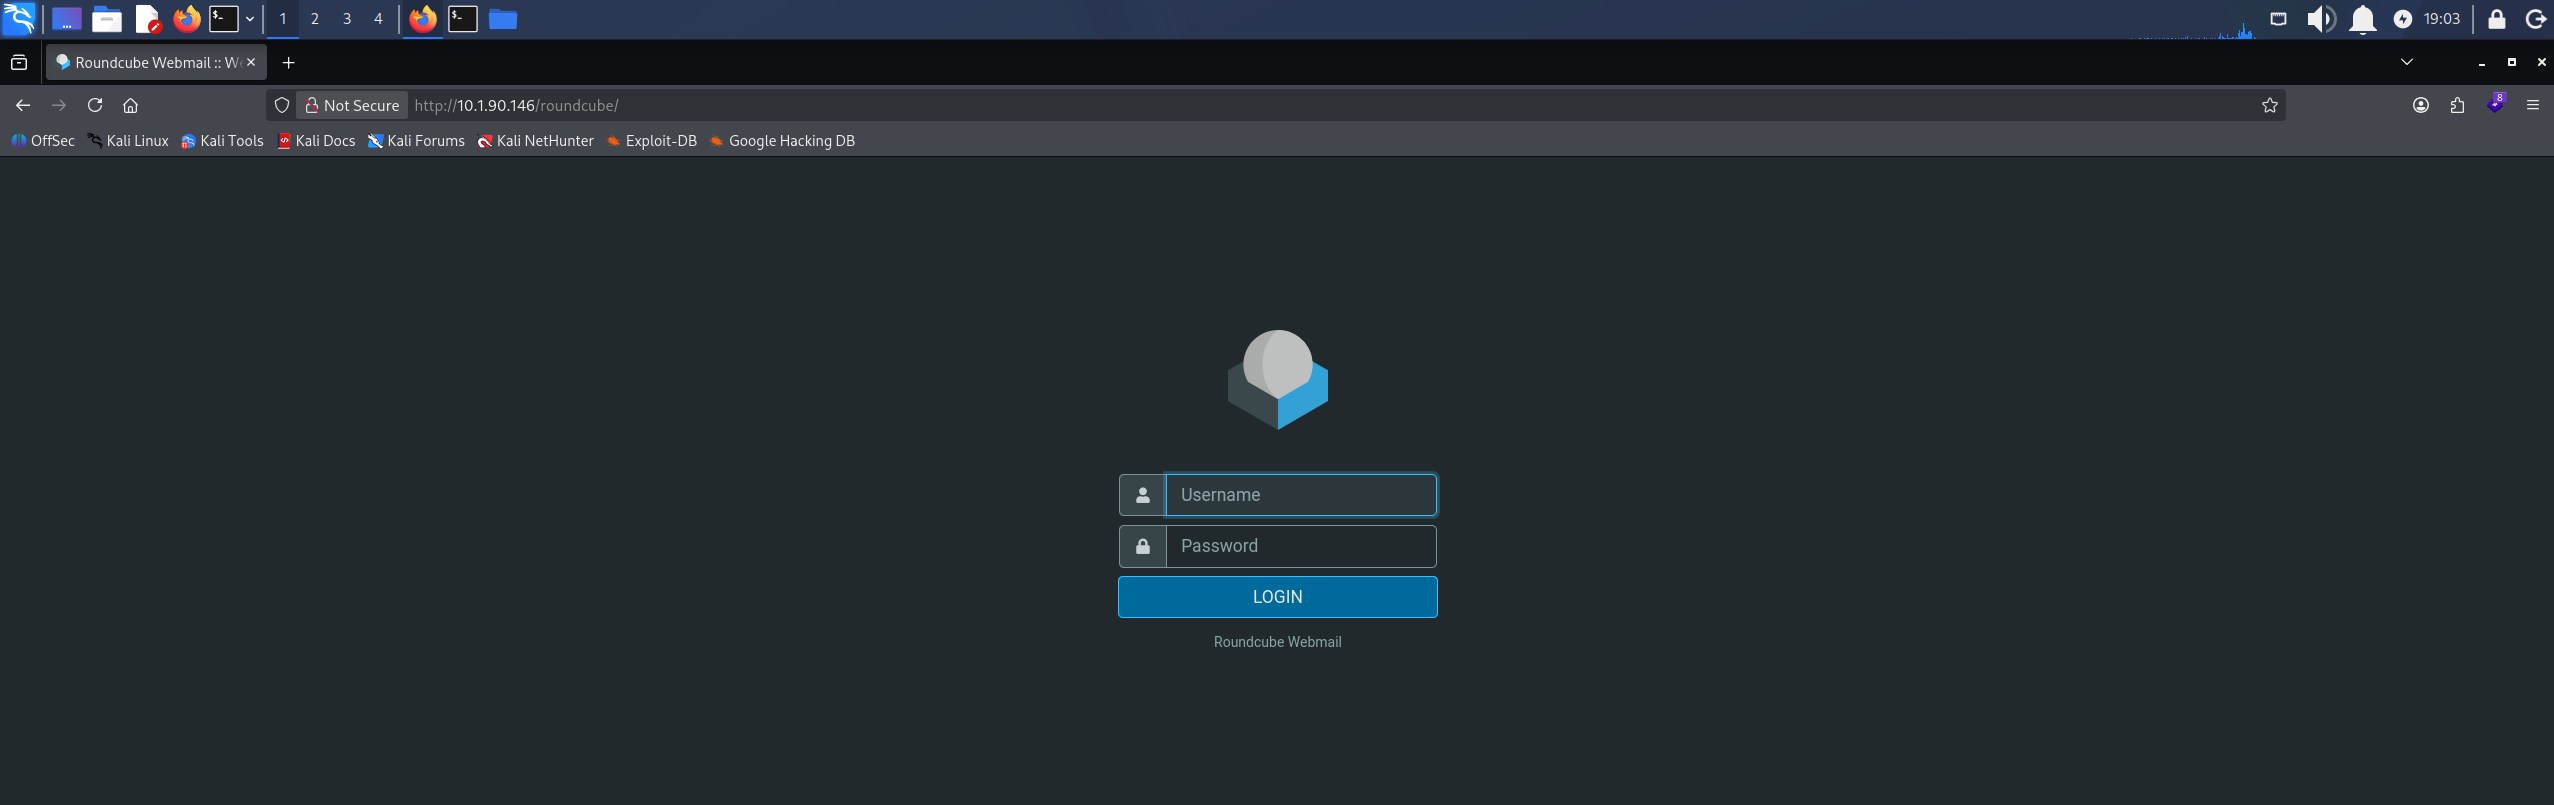
Task: Go to the Firefox home page
Action: click(x=130, y=105)
